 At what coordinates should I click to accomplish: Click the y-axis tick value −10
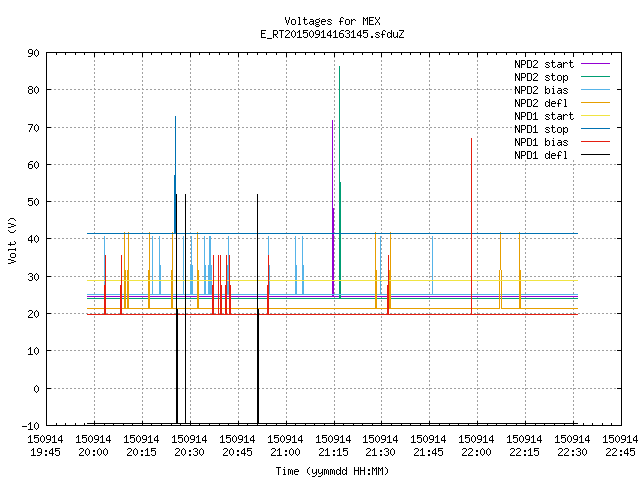31,426
